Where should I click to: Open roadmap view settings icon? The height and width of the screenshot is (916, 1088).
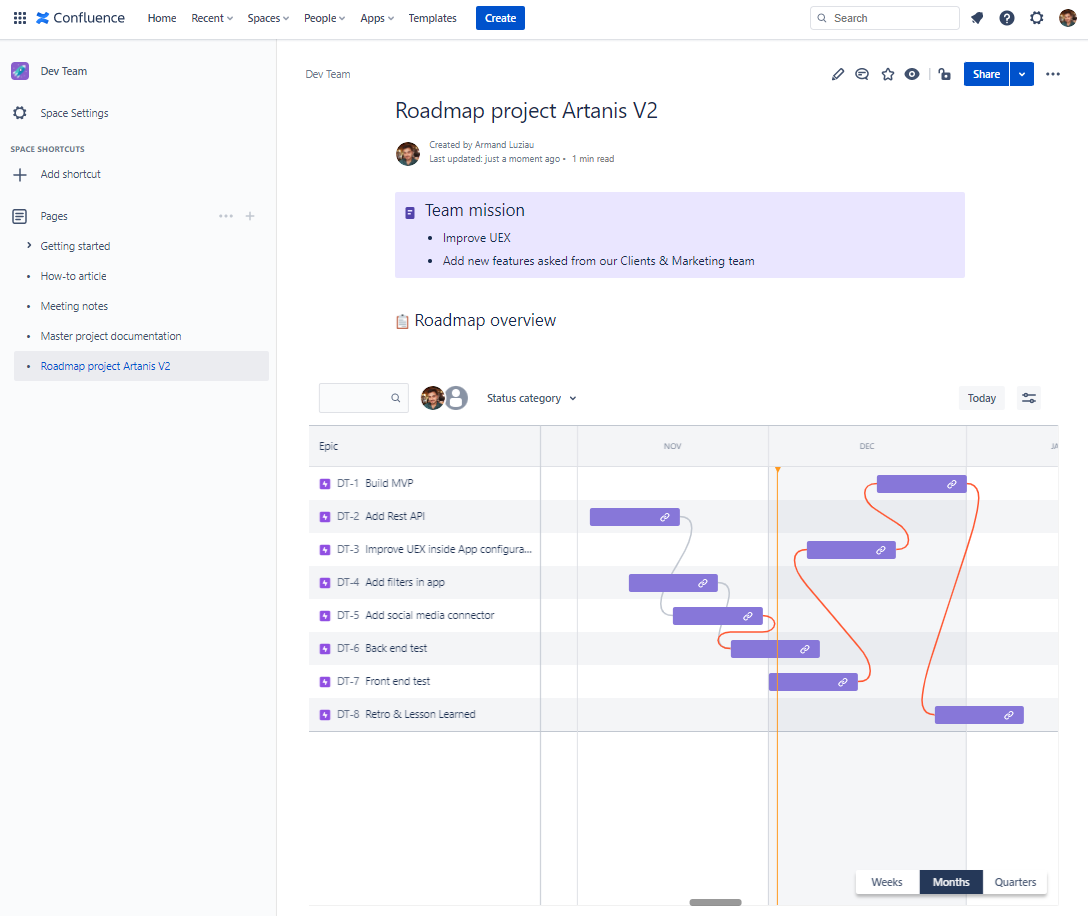click(x=1028, y=398)
